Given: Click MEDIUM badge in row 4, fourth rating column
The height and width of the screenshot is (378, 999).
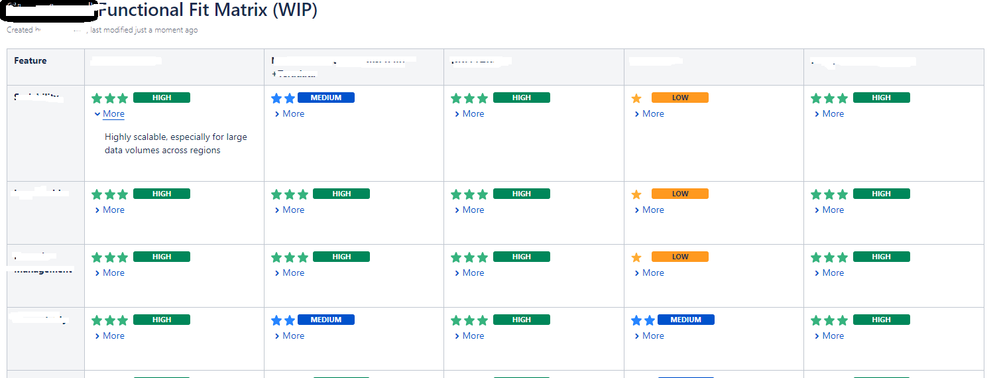Looking at the screenshot, I should pos(686,320).
